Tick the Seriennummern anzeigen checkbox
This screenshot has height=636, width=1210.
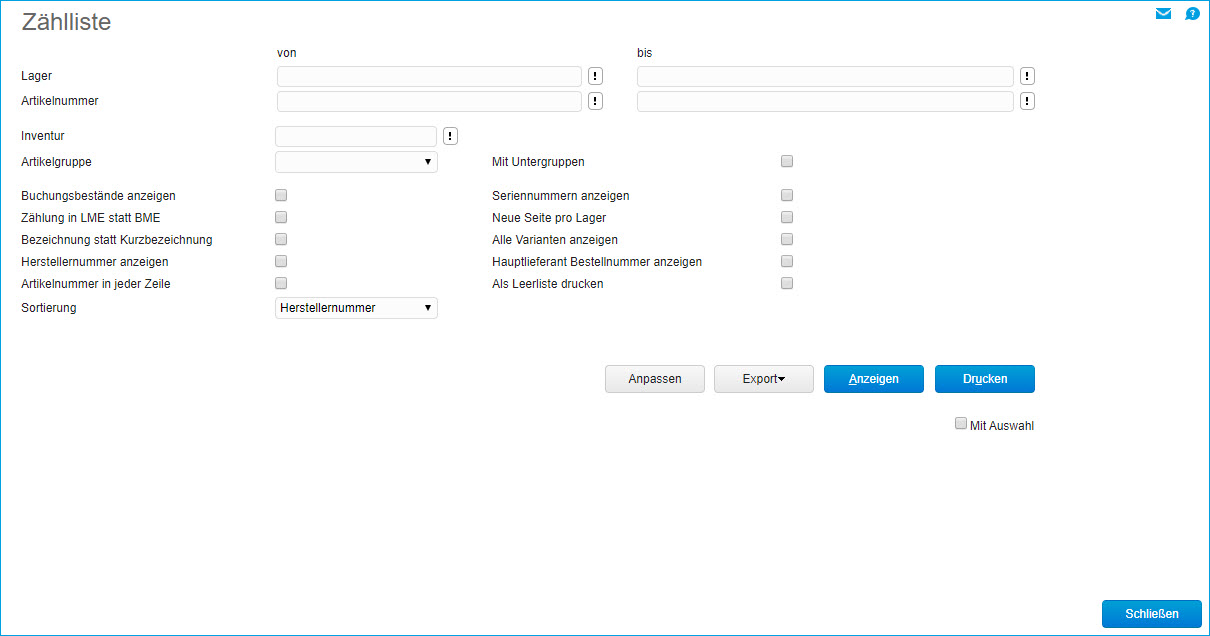[x=787, y=196]
